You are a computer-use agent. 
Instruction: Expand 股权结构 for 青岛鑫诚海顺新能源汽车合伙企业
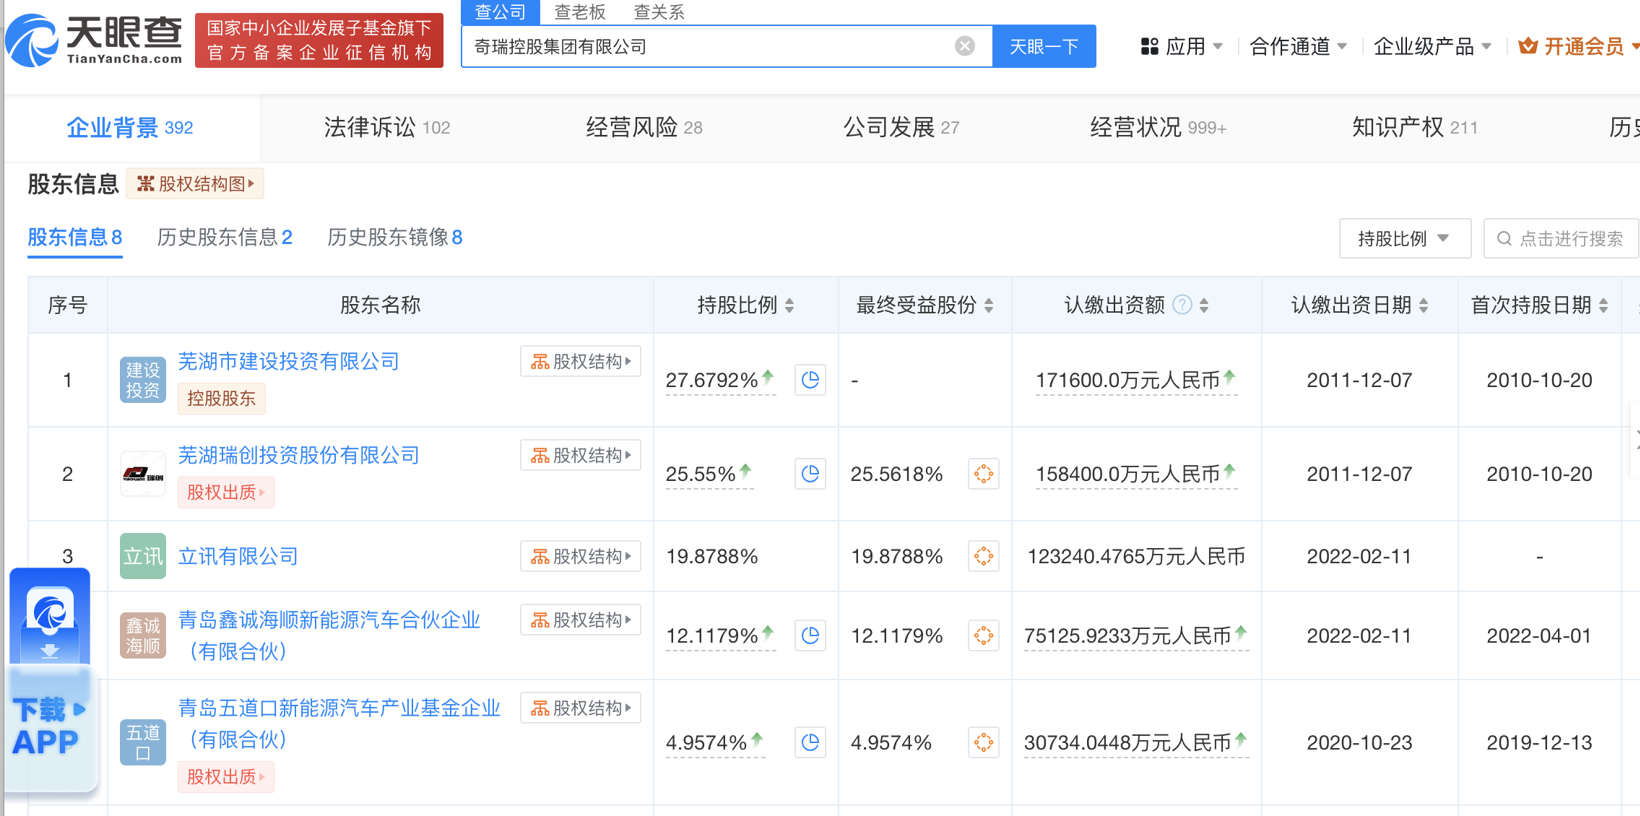[x=581, y=621]
